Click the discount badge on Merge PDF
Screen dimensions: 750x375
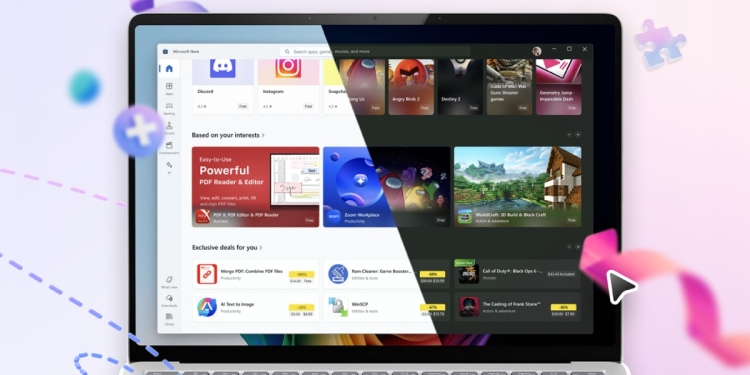click(301, 275)
